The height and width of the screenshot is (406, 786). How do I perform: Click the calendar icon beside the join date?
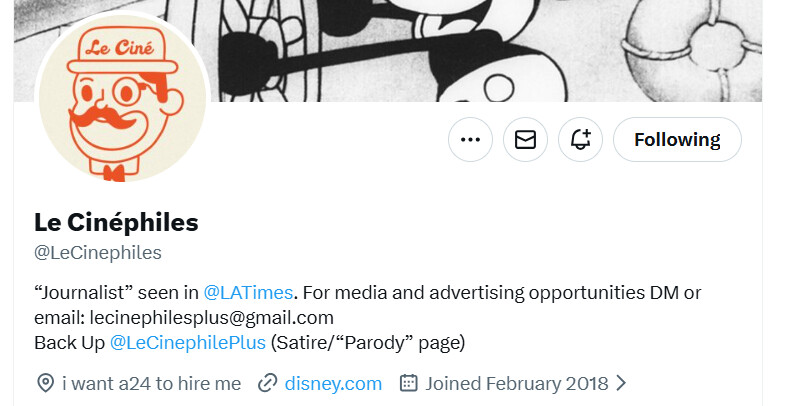(408, 383)
